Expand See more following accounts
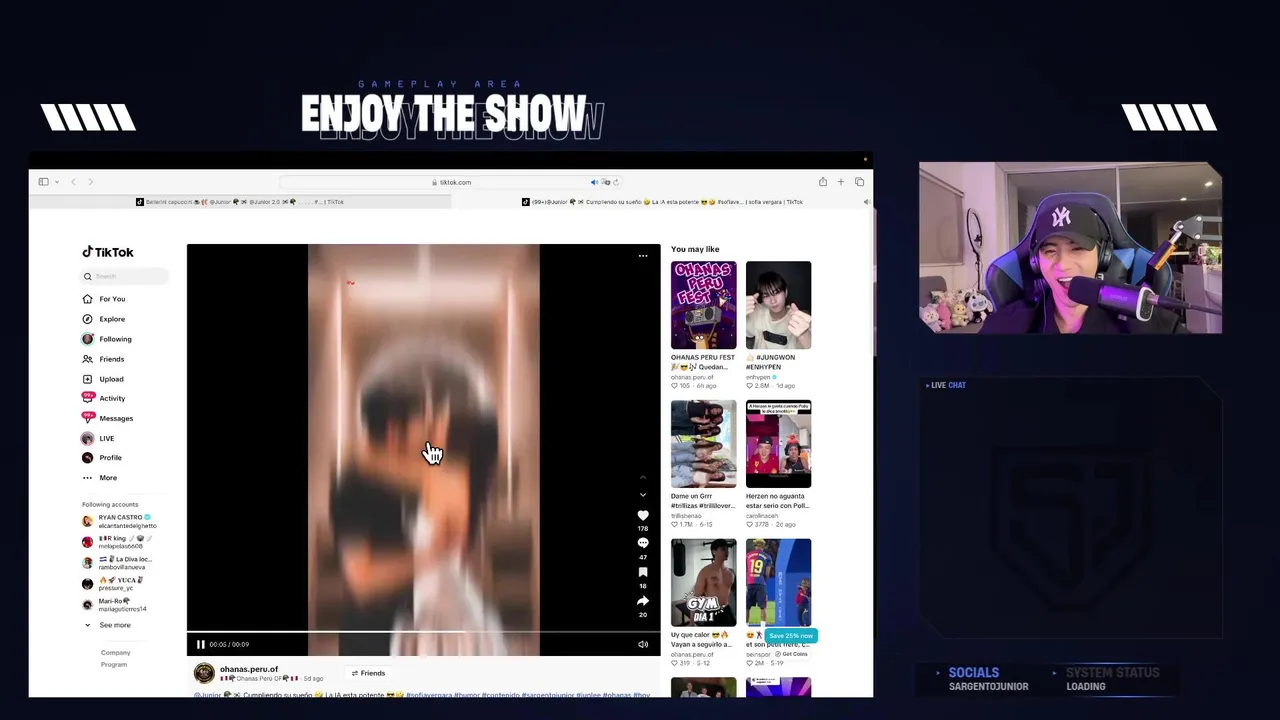 click(108, 625)
